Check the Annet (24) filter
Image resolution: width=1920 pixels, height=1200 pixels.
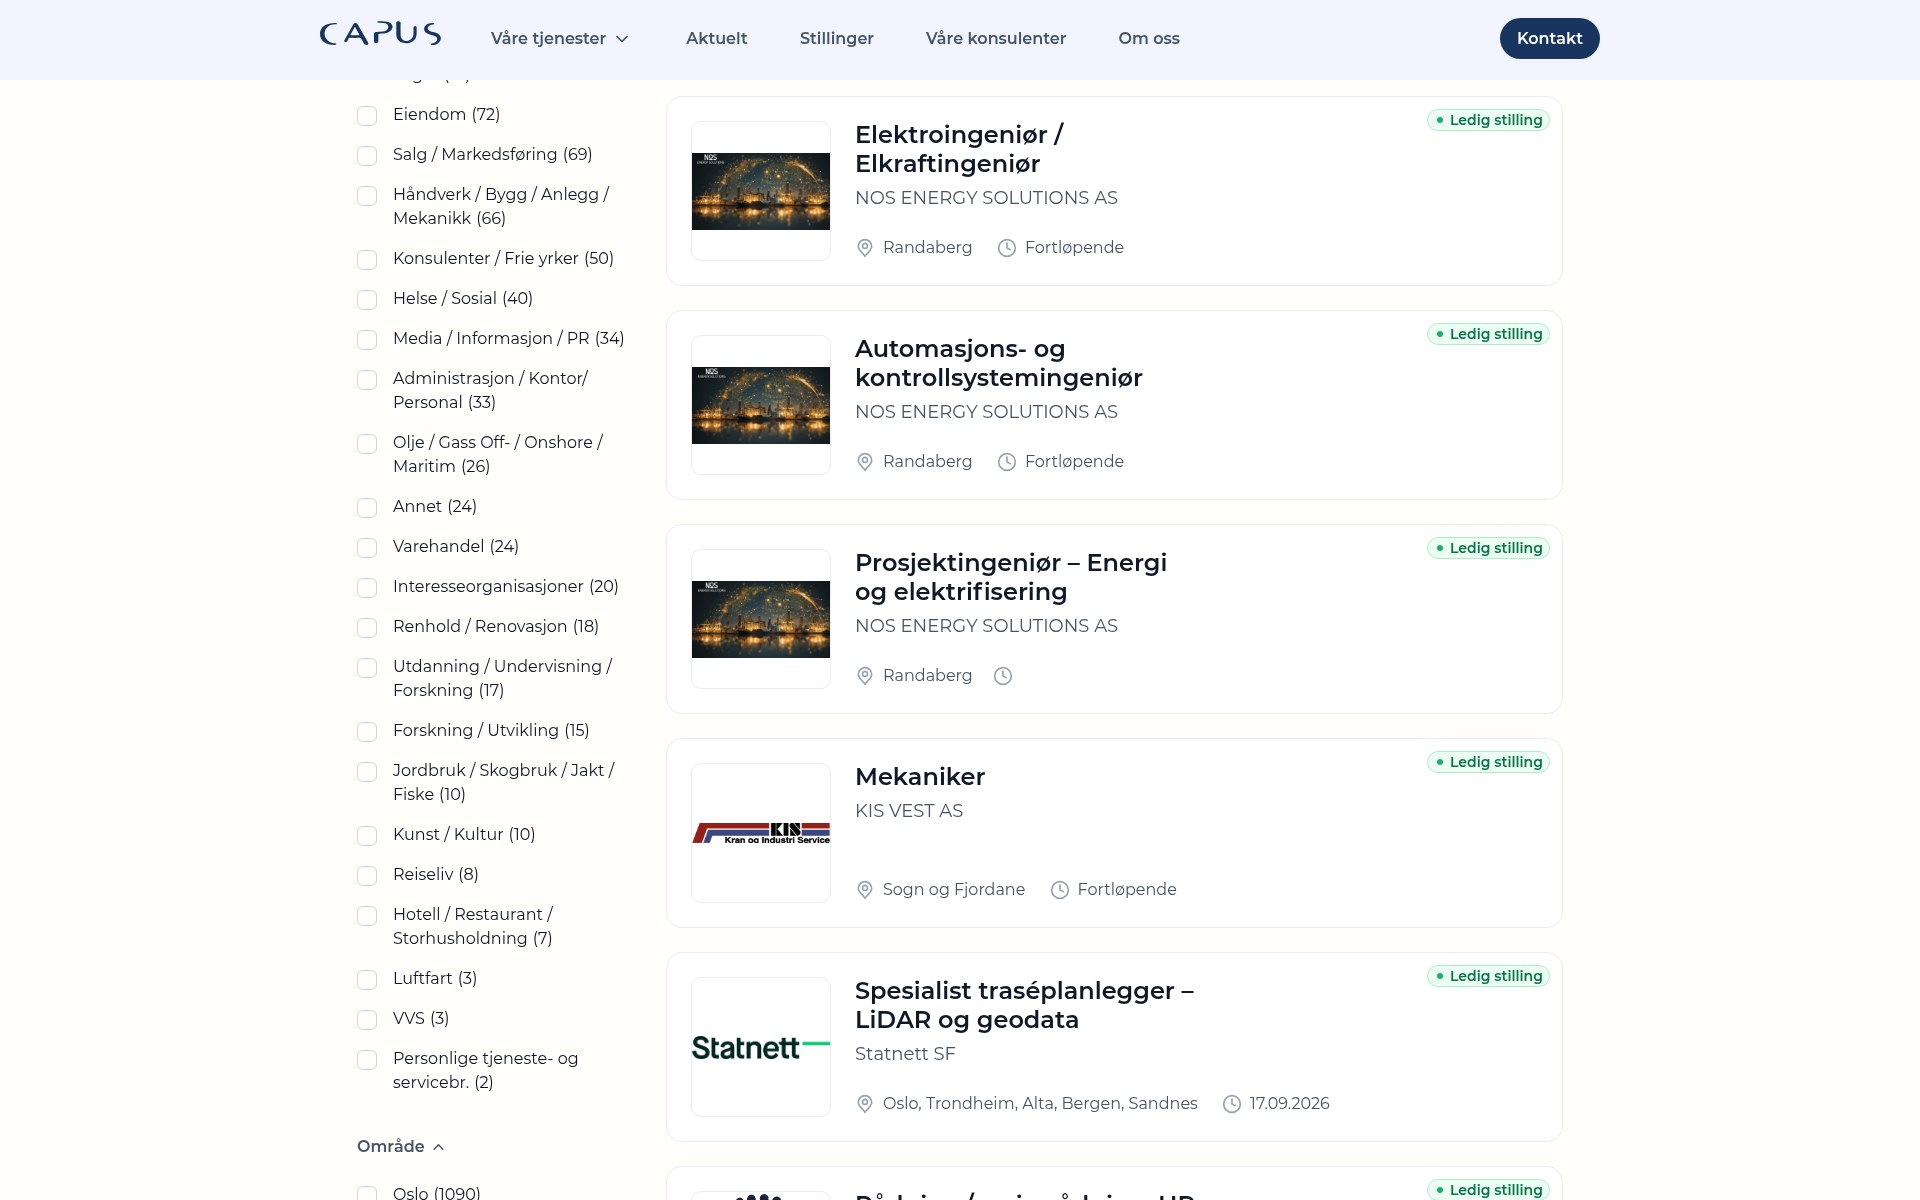[x=367, y=508]
